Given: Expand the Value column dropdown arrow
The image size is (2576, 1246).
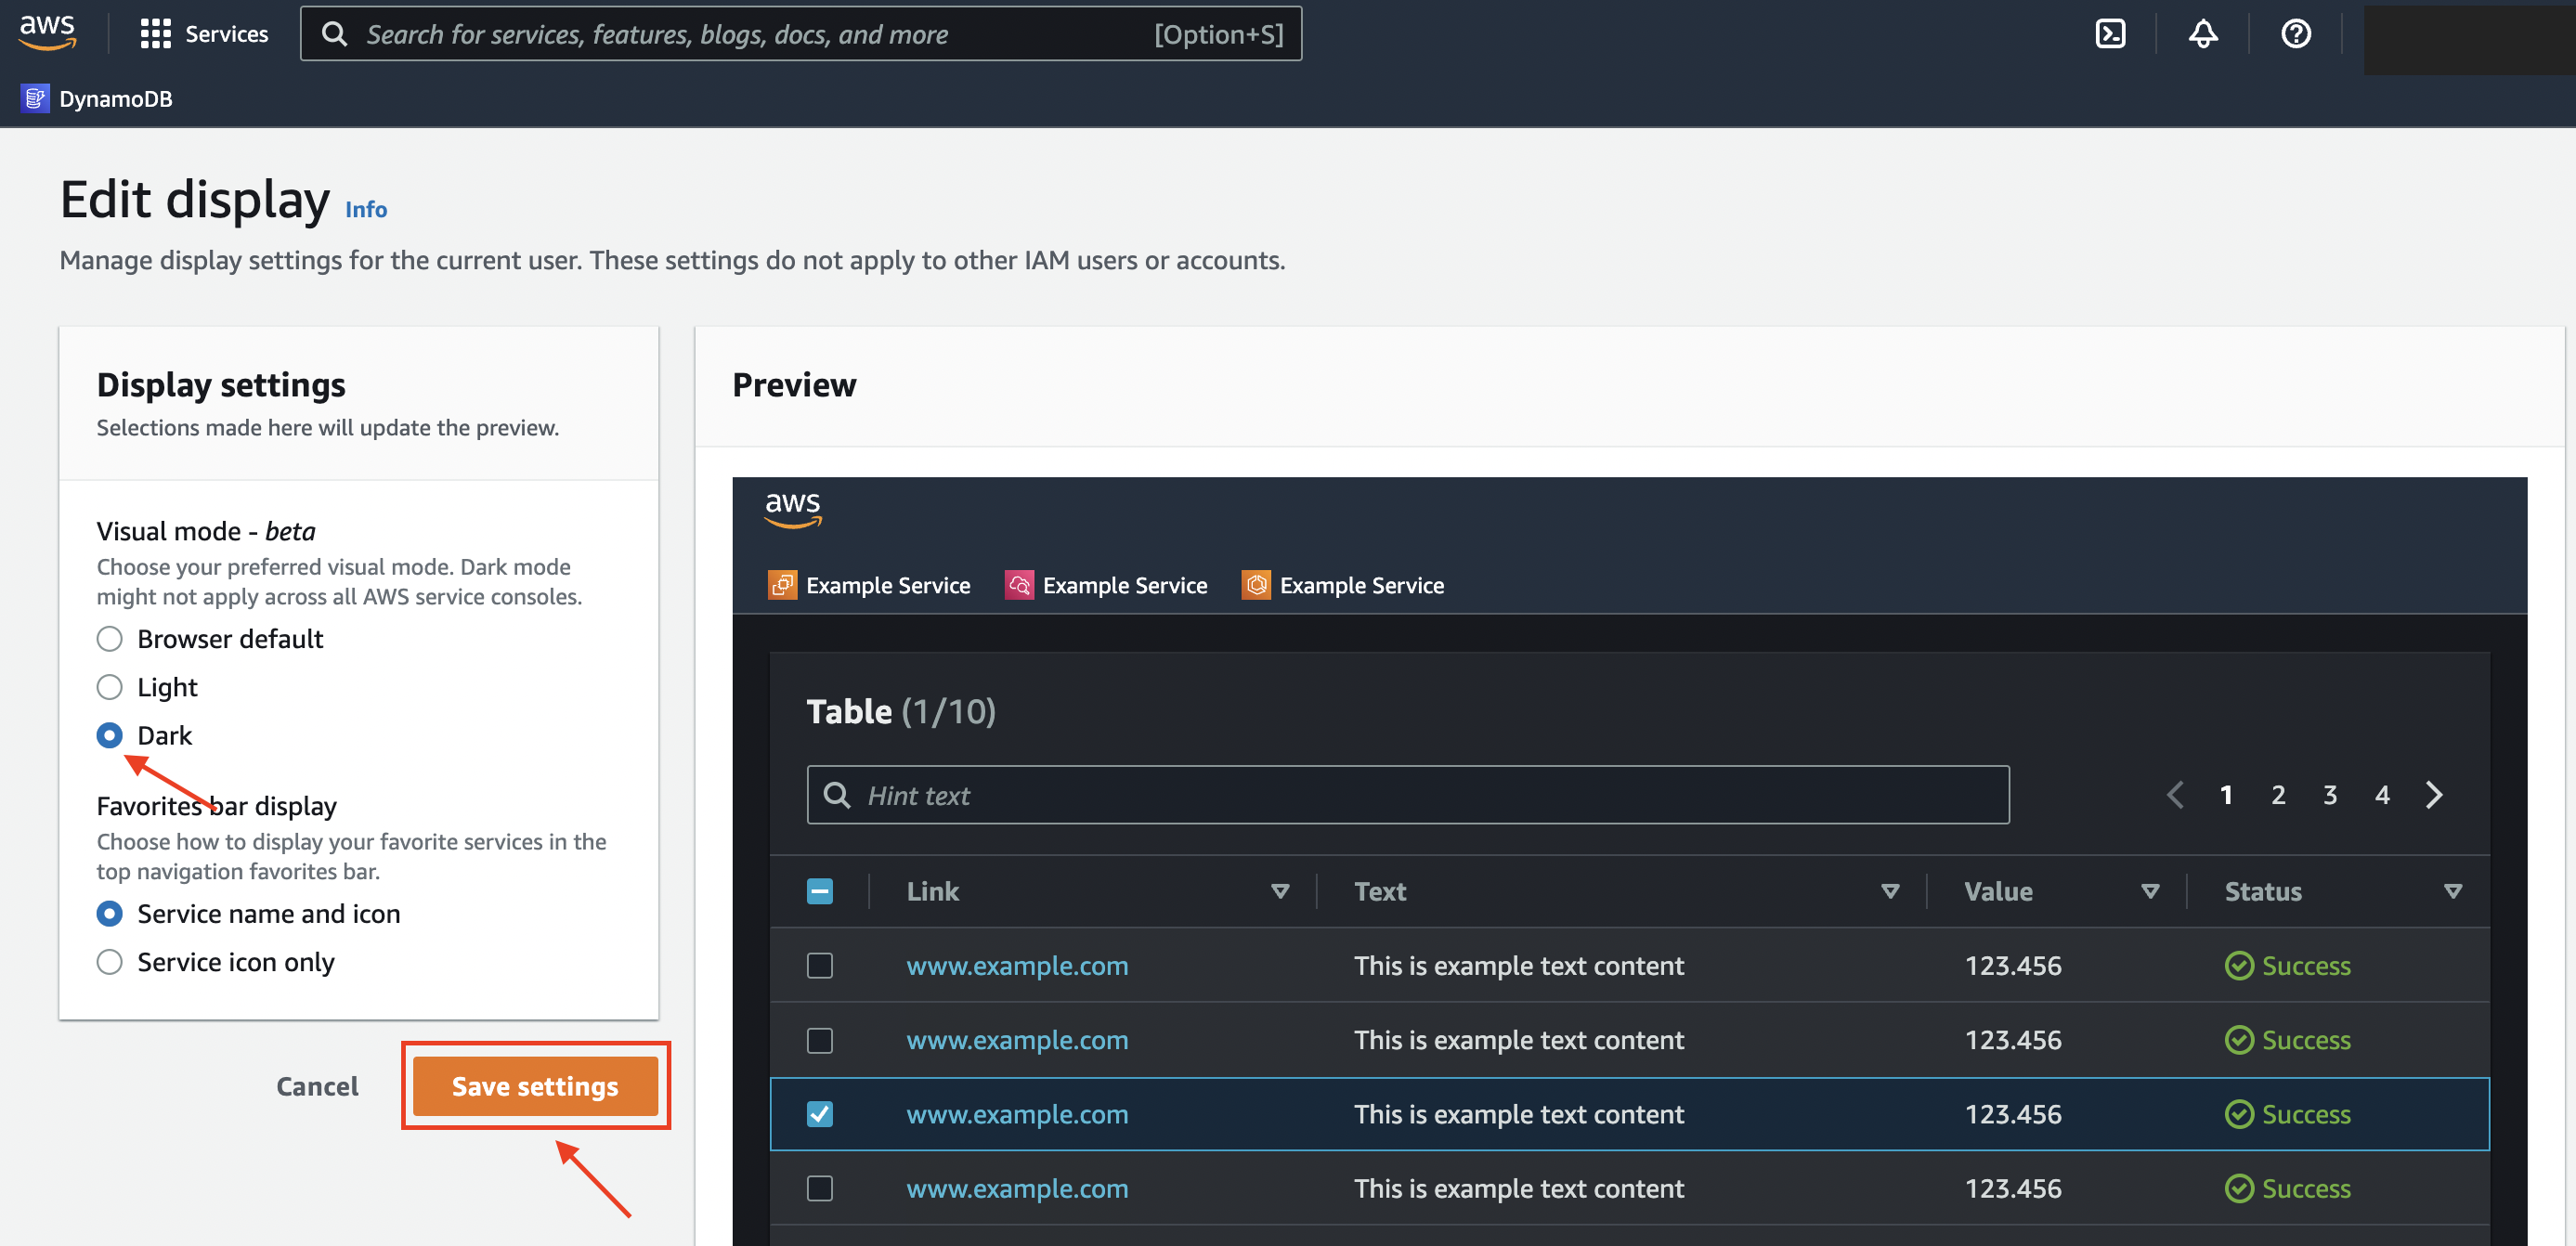Looking at the screenshot, I should 2150,891.
